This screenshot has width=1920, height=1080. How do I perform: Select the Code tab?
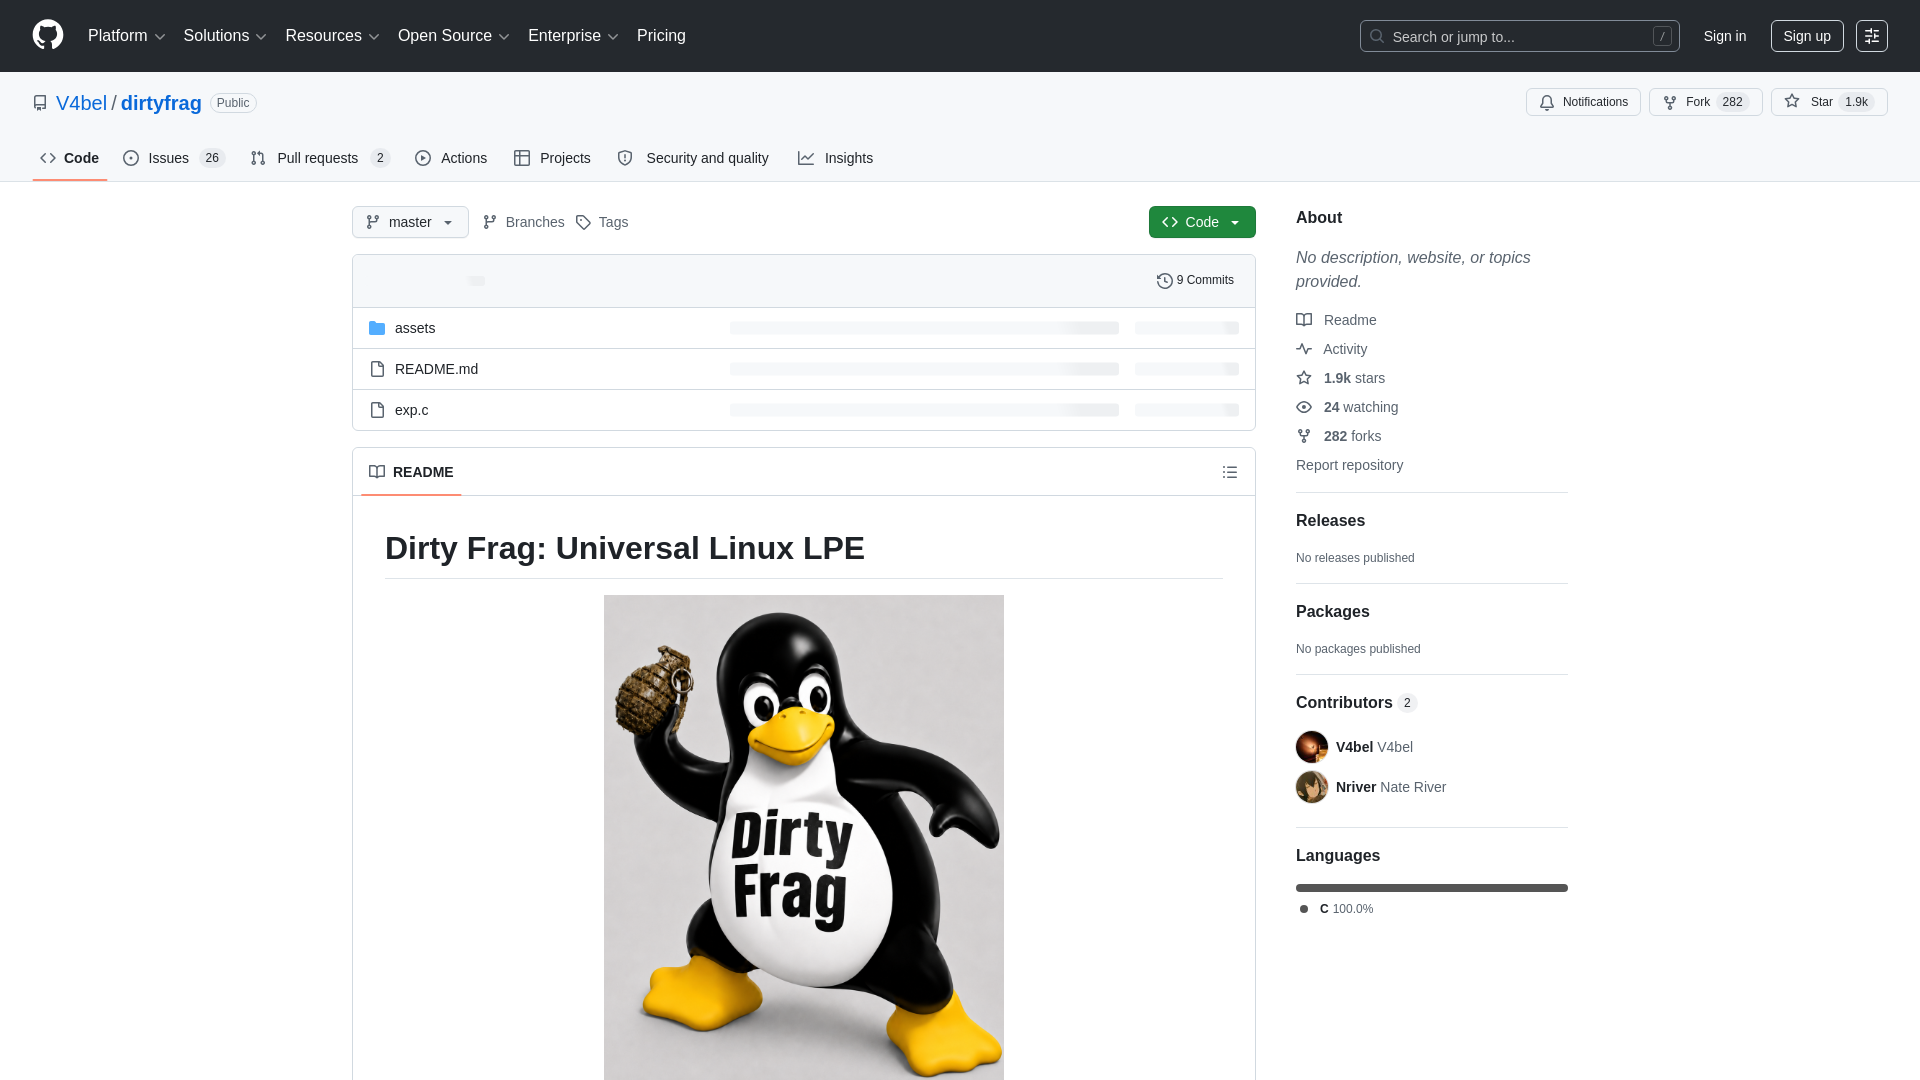point(69,158)
